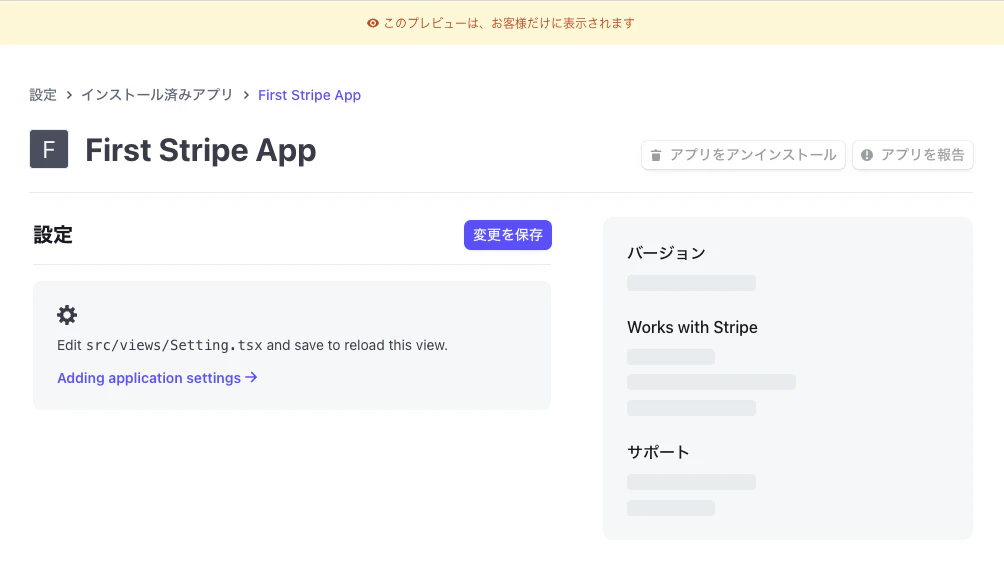Image resolution: width=1004 pixels, height=577 pixels.
Task: Click the chevron after 設定 breadcrumb
Action: [69, 95]
